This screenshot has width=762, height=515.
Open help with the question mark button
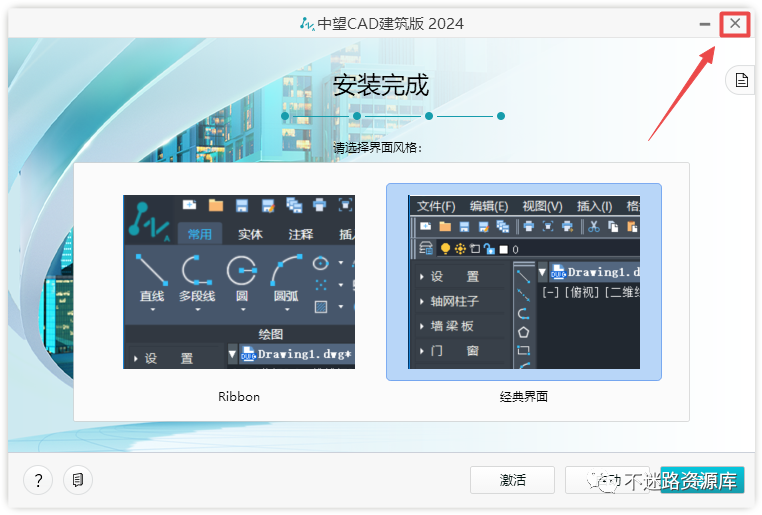pyautogui.click(x=38, y=480)
